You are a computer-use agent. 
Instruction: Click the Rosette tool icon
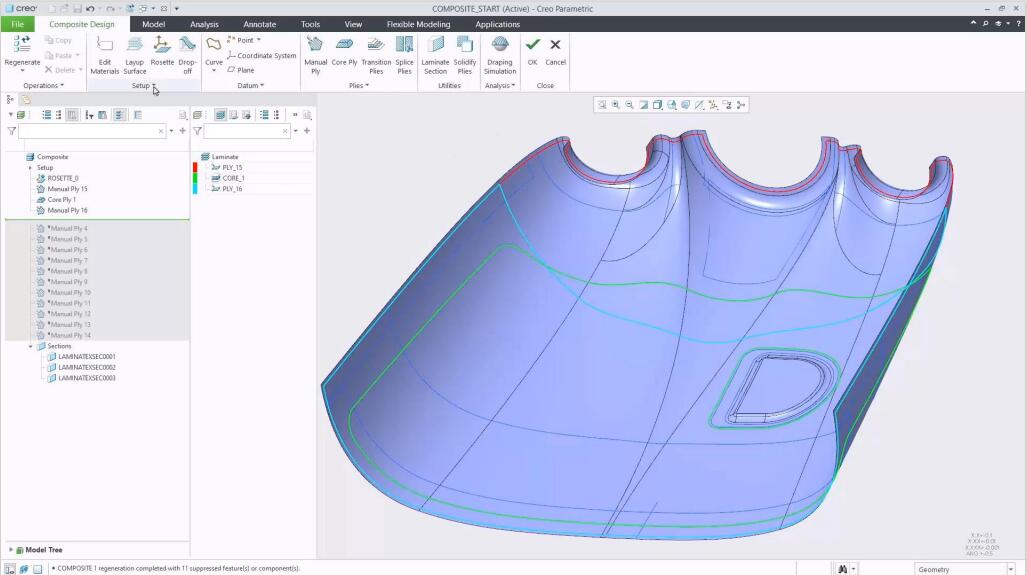click(x=162, y=46)
